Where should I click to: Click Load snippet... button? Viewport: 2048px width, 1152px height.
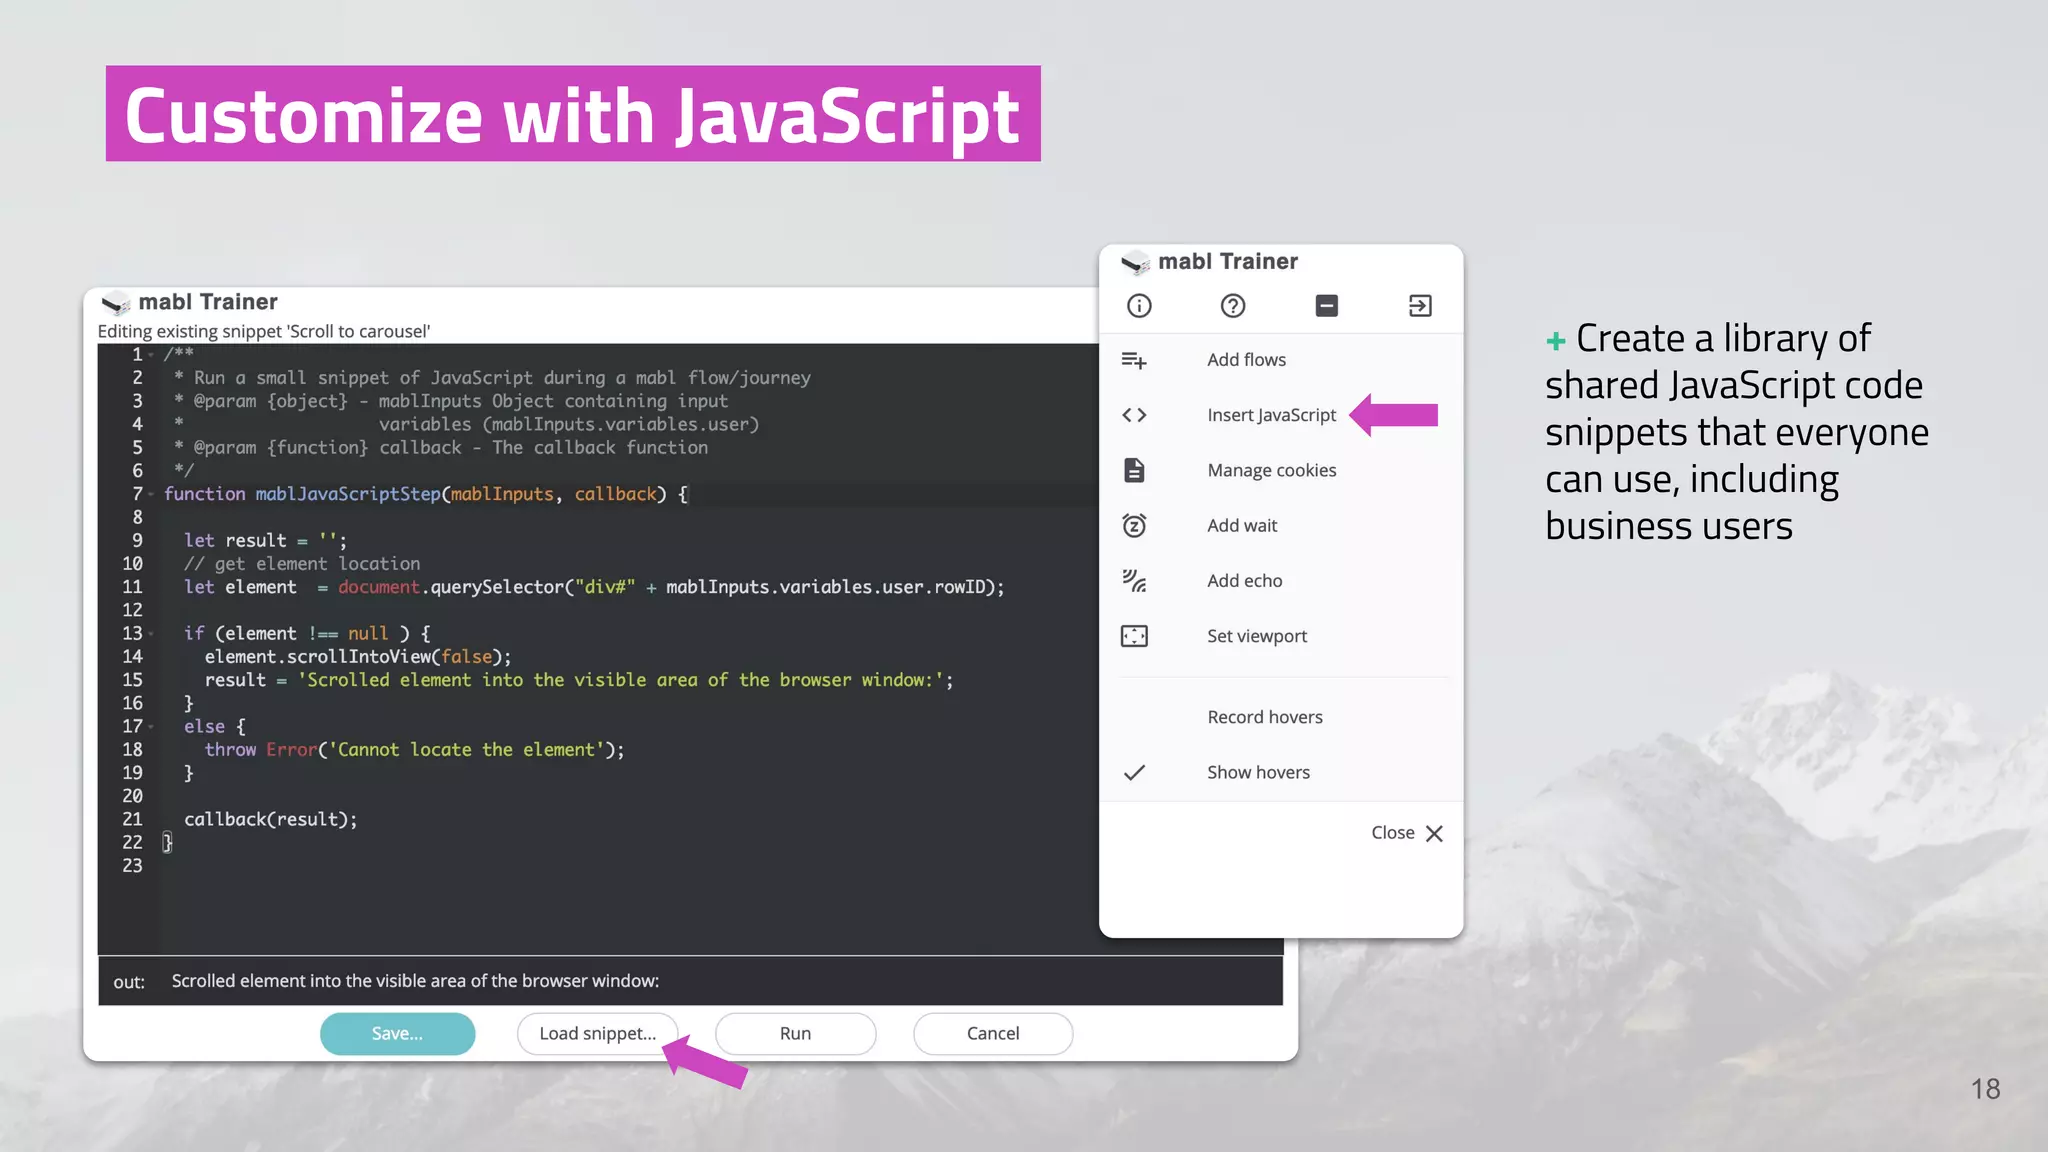tap(597, 1034)
